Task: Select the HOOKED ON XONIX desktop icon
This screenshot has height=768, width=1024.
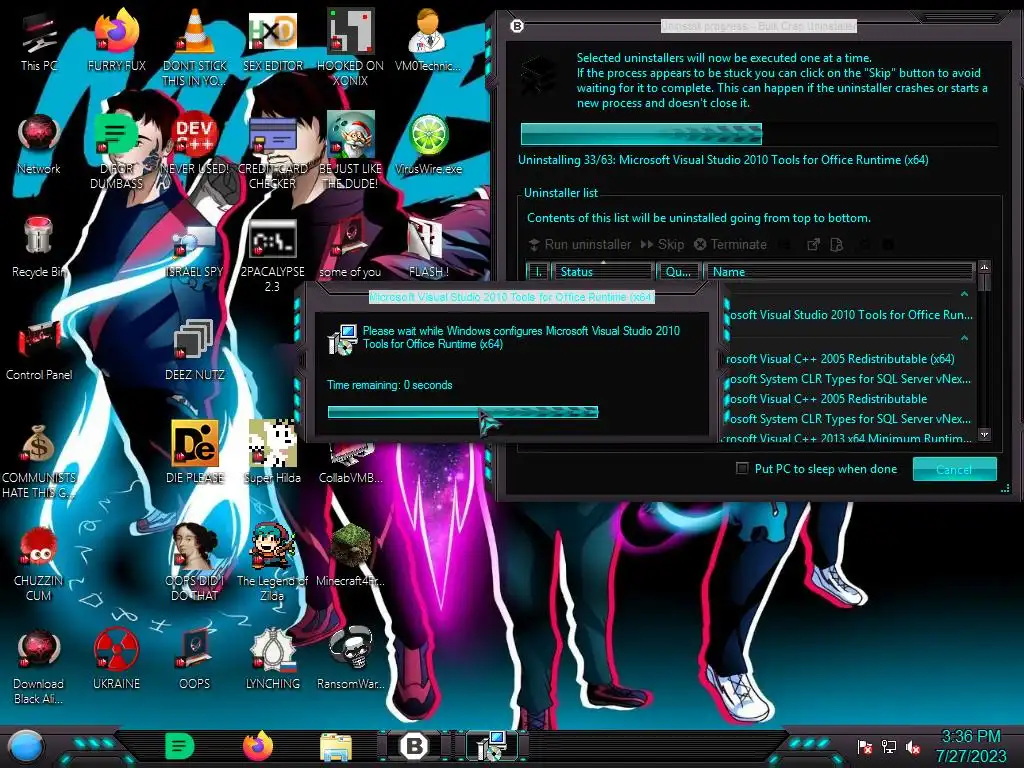Action: [x=351, y=49]
